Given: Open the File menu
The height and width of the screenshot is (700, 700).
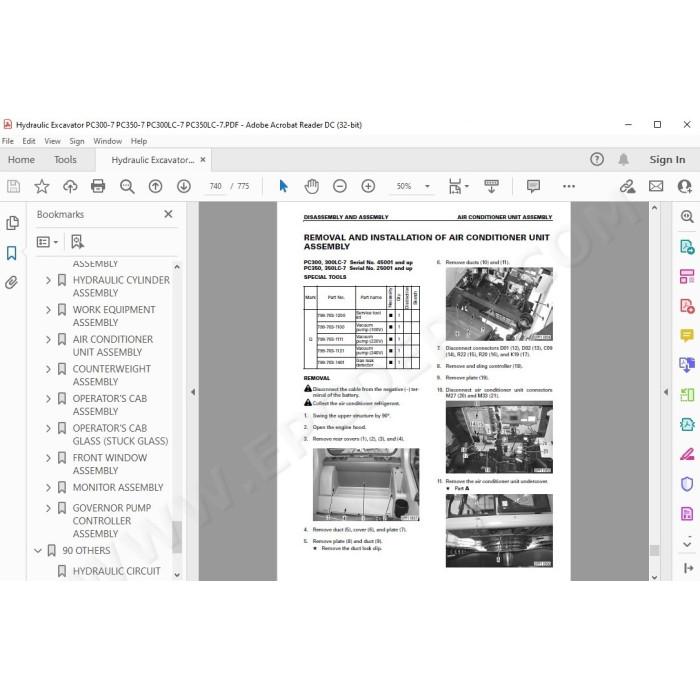Looking at the screenshot, I should click(x=8, y=141).
